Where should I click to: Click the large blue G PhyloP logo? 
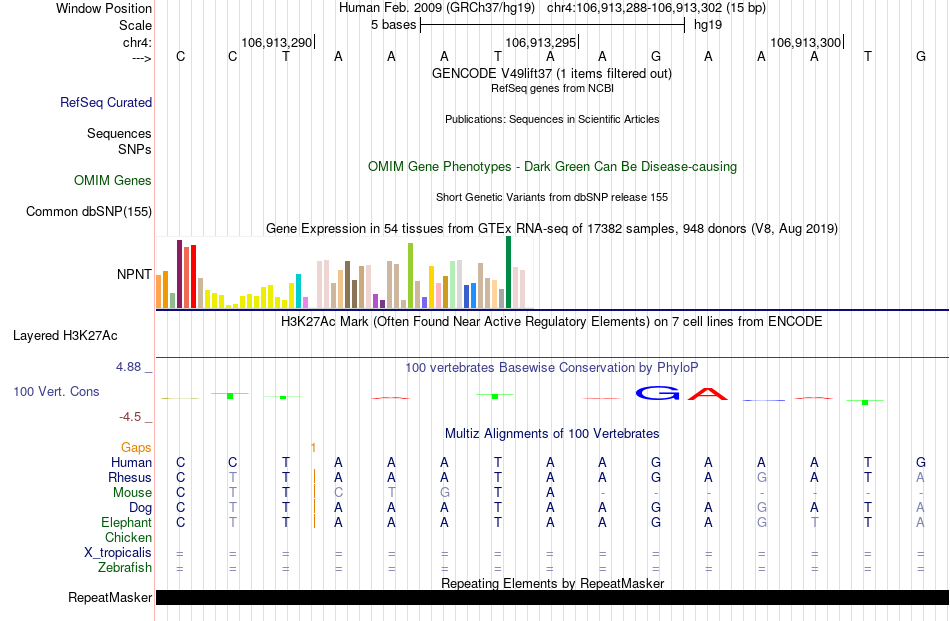[657, 393]
